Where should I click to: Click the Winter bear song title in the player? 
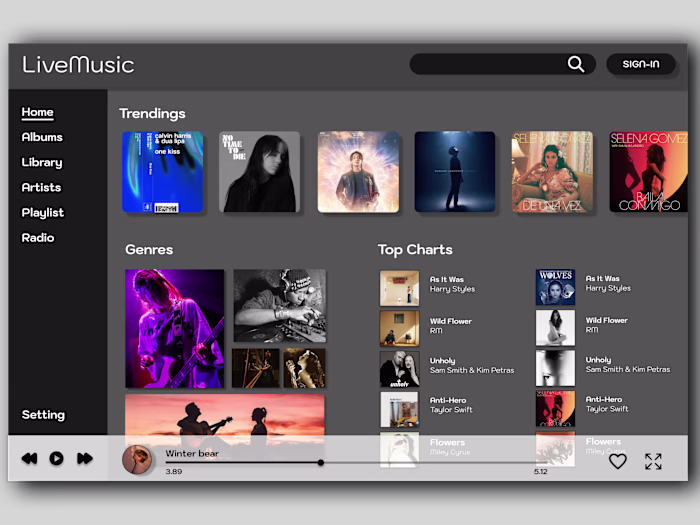tap(192, 454)
